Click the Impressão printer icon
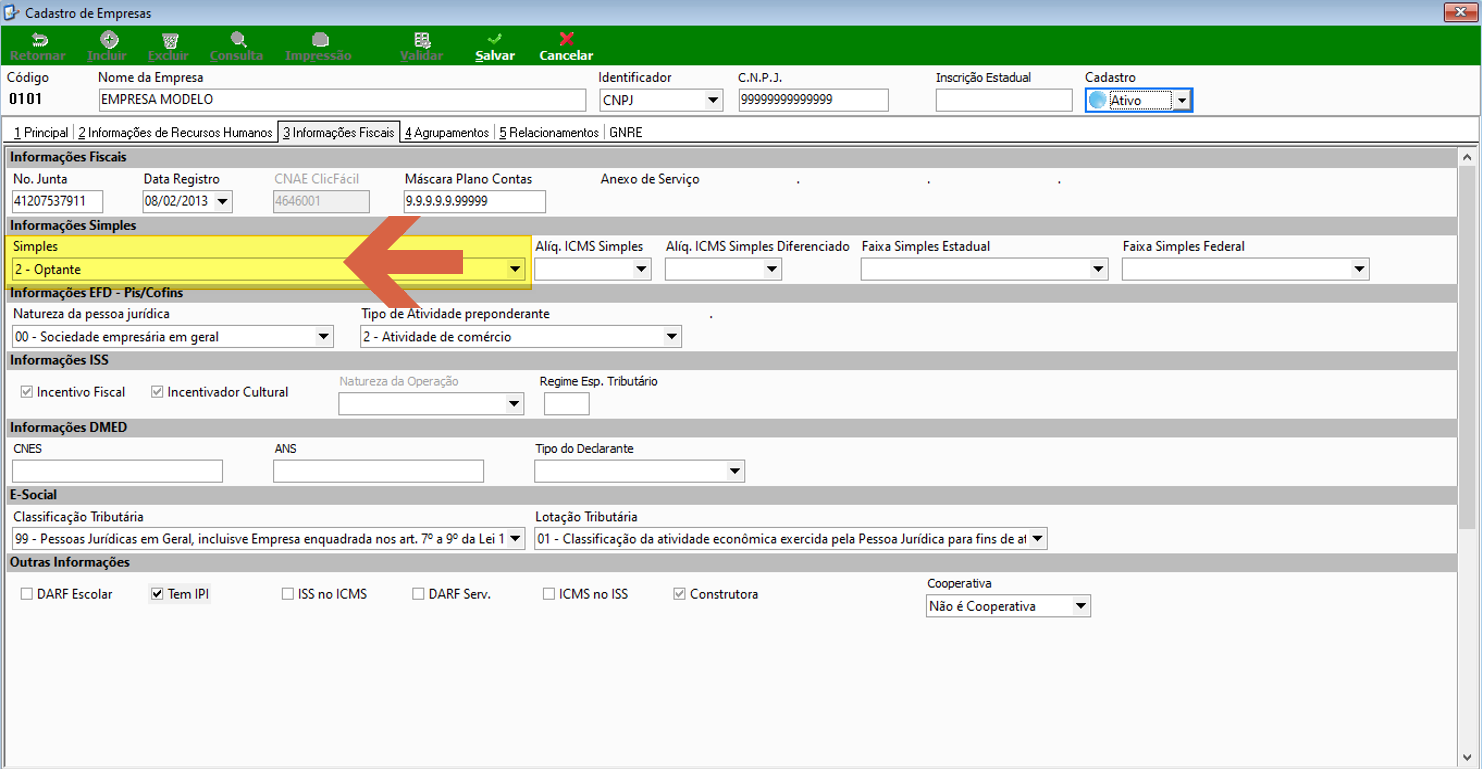1482x769 pixels. pyautogui.click(x=320, y=40)
